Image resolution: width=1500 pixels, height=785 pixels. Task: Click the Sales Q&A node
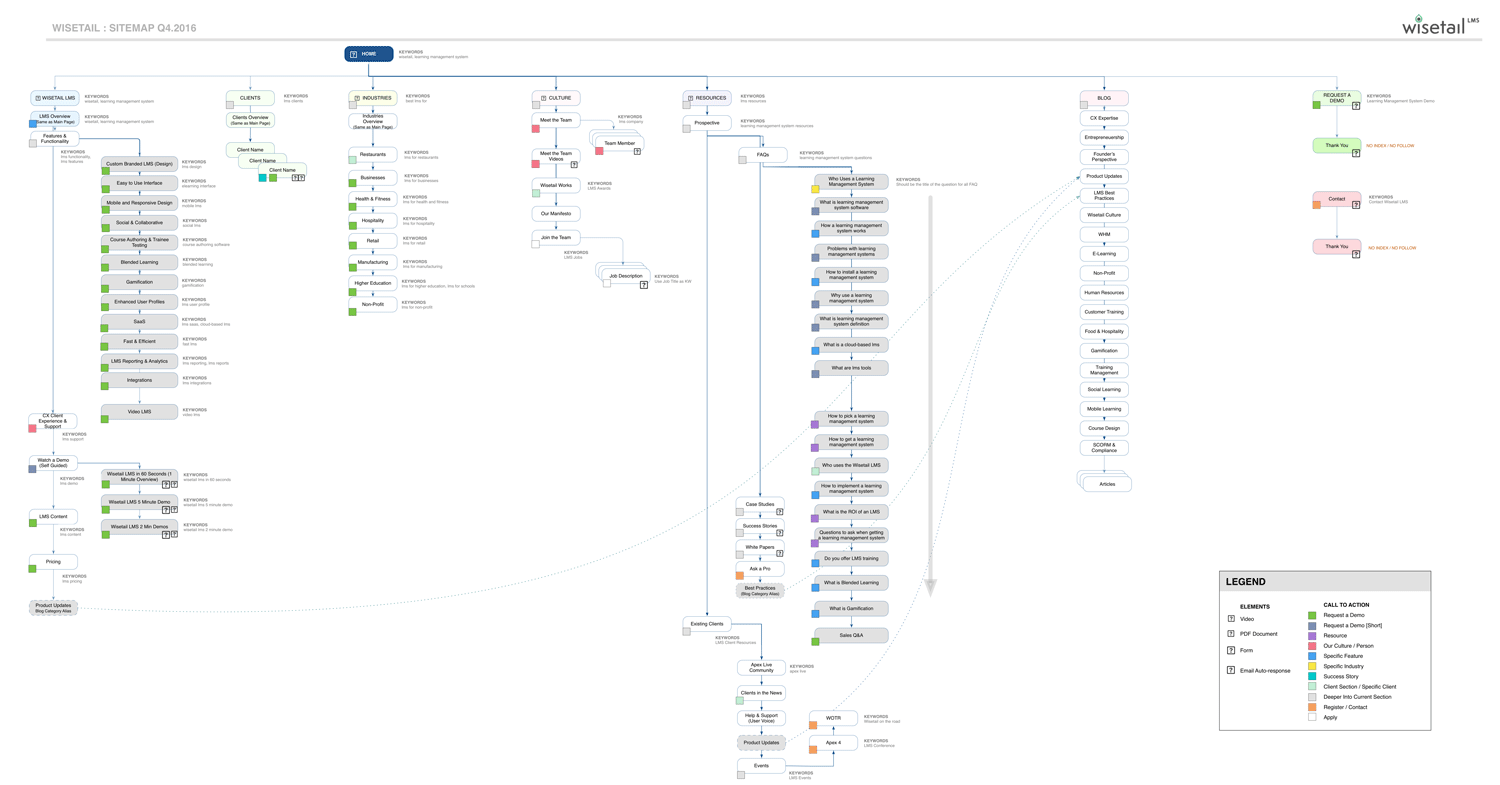tap(850, 635)
